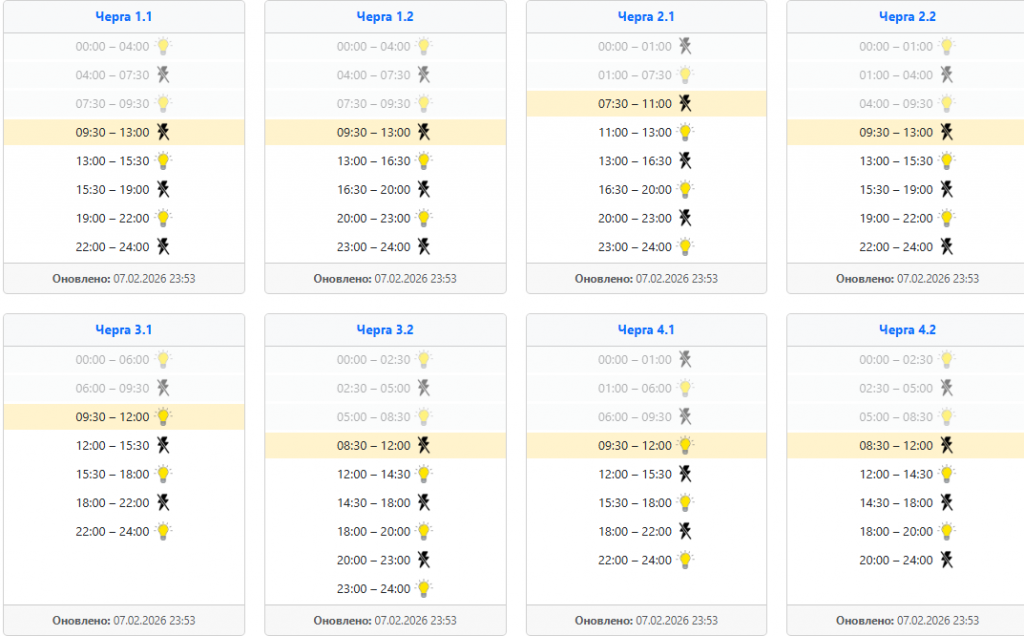Image resolution: width=1024 pixels, height=636 pixels.
Task: Click power-off icon for 18:00 – 22:00 in Черга 3.1
Action: [x=163, y=503]
